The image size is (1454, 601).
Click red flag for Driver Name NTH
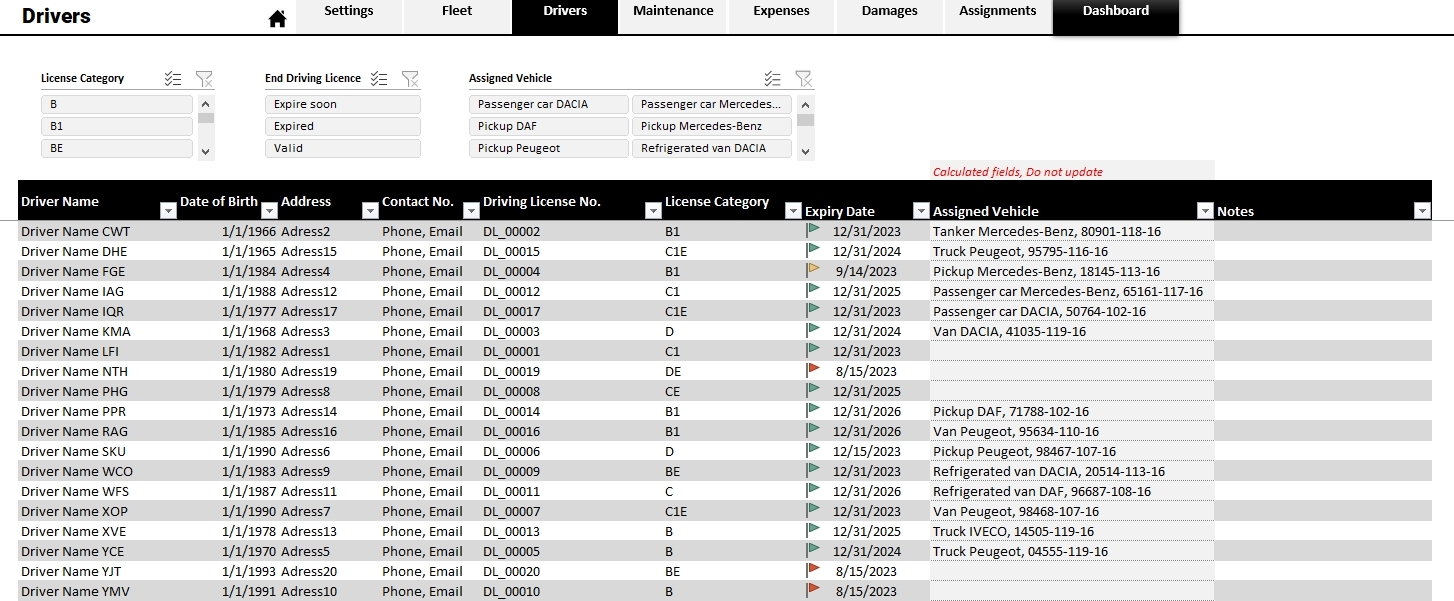[813, 370]
